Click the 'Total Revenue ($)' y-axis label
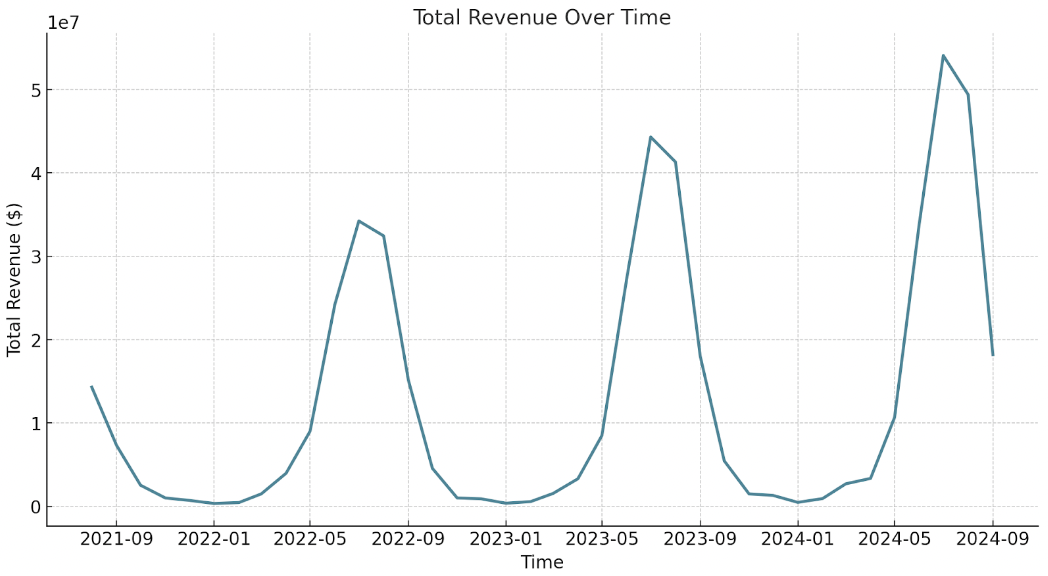The image size is (1048, 576). pyautogui.click(x=15, y=279)
